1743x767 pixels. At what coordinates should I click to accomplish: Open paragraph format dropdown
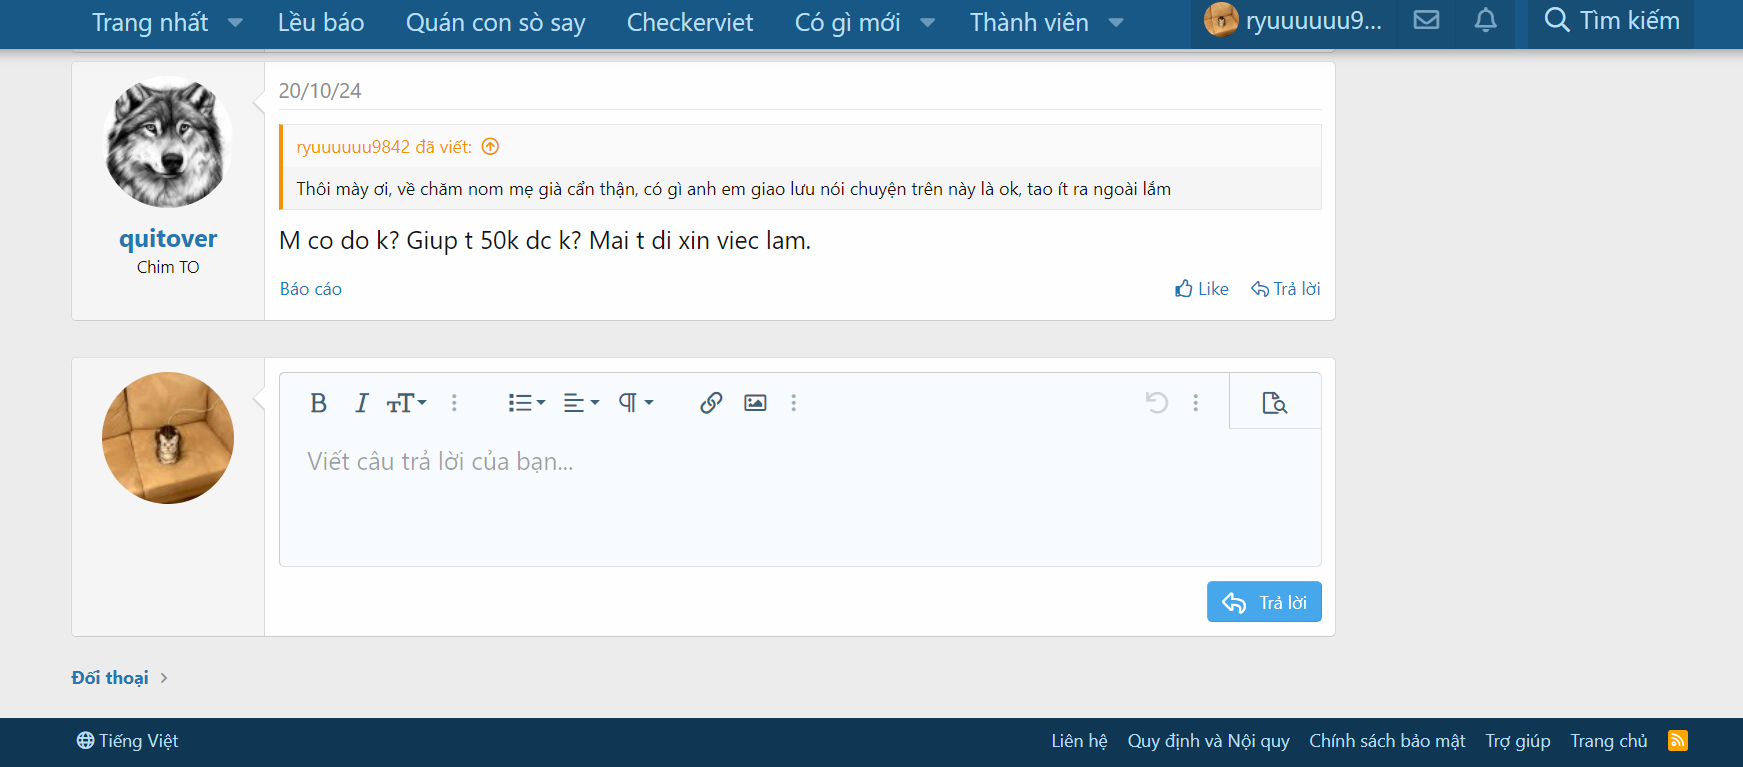(635, 403)
